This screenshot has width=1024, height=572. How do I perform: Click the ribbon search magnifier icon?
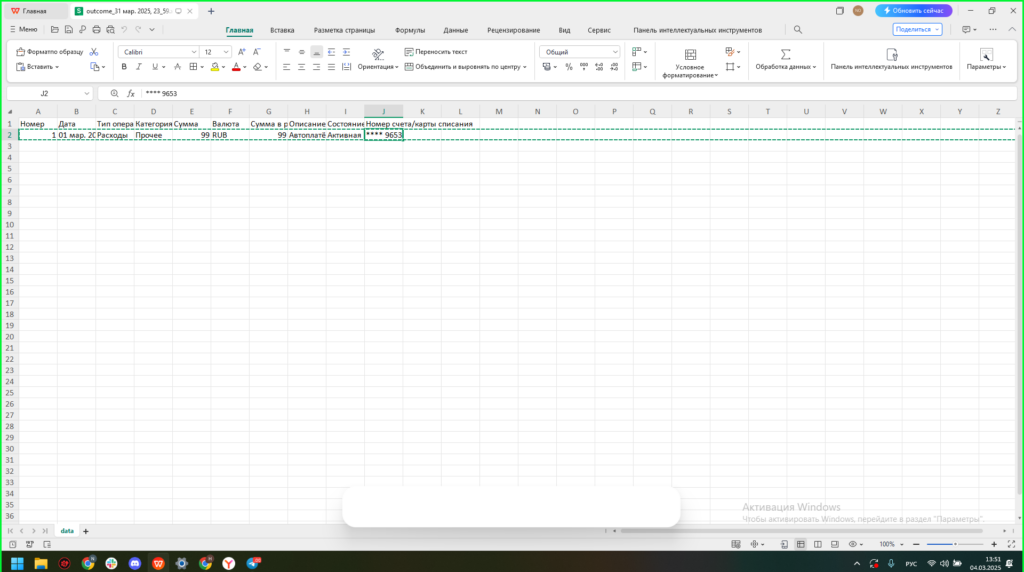point(798,29)
